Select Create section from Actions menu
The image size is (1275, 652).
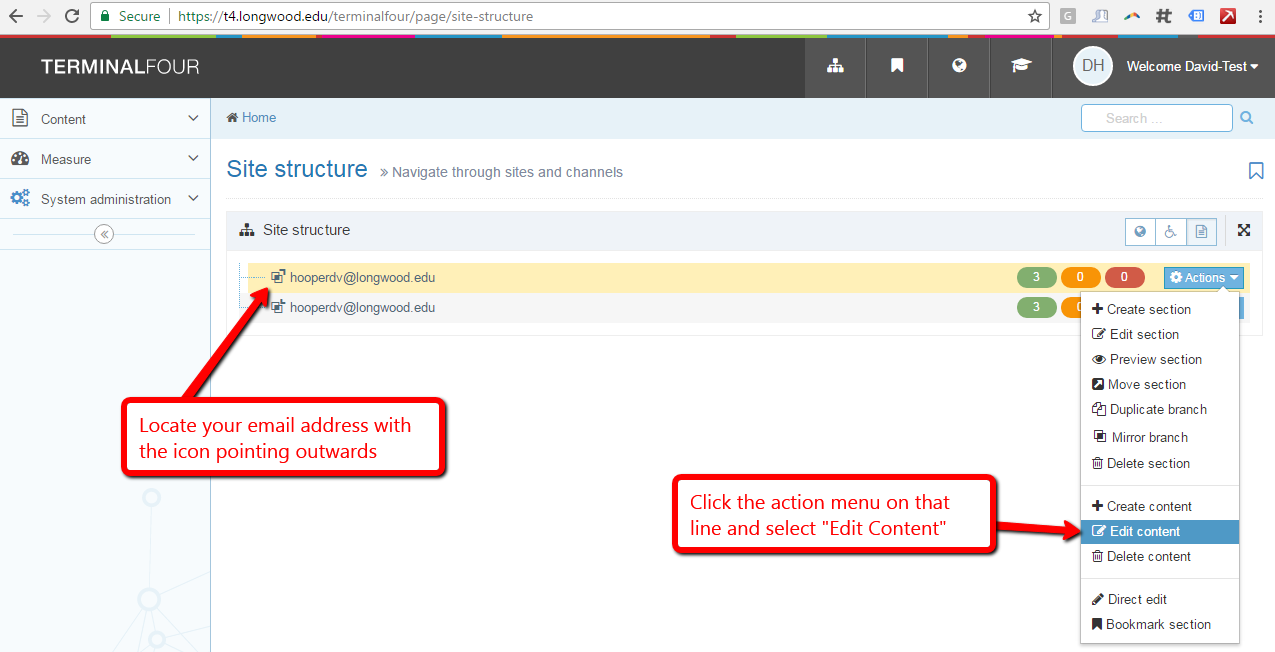pyautogui.click(x=1160, y=309)
